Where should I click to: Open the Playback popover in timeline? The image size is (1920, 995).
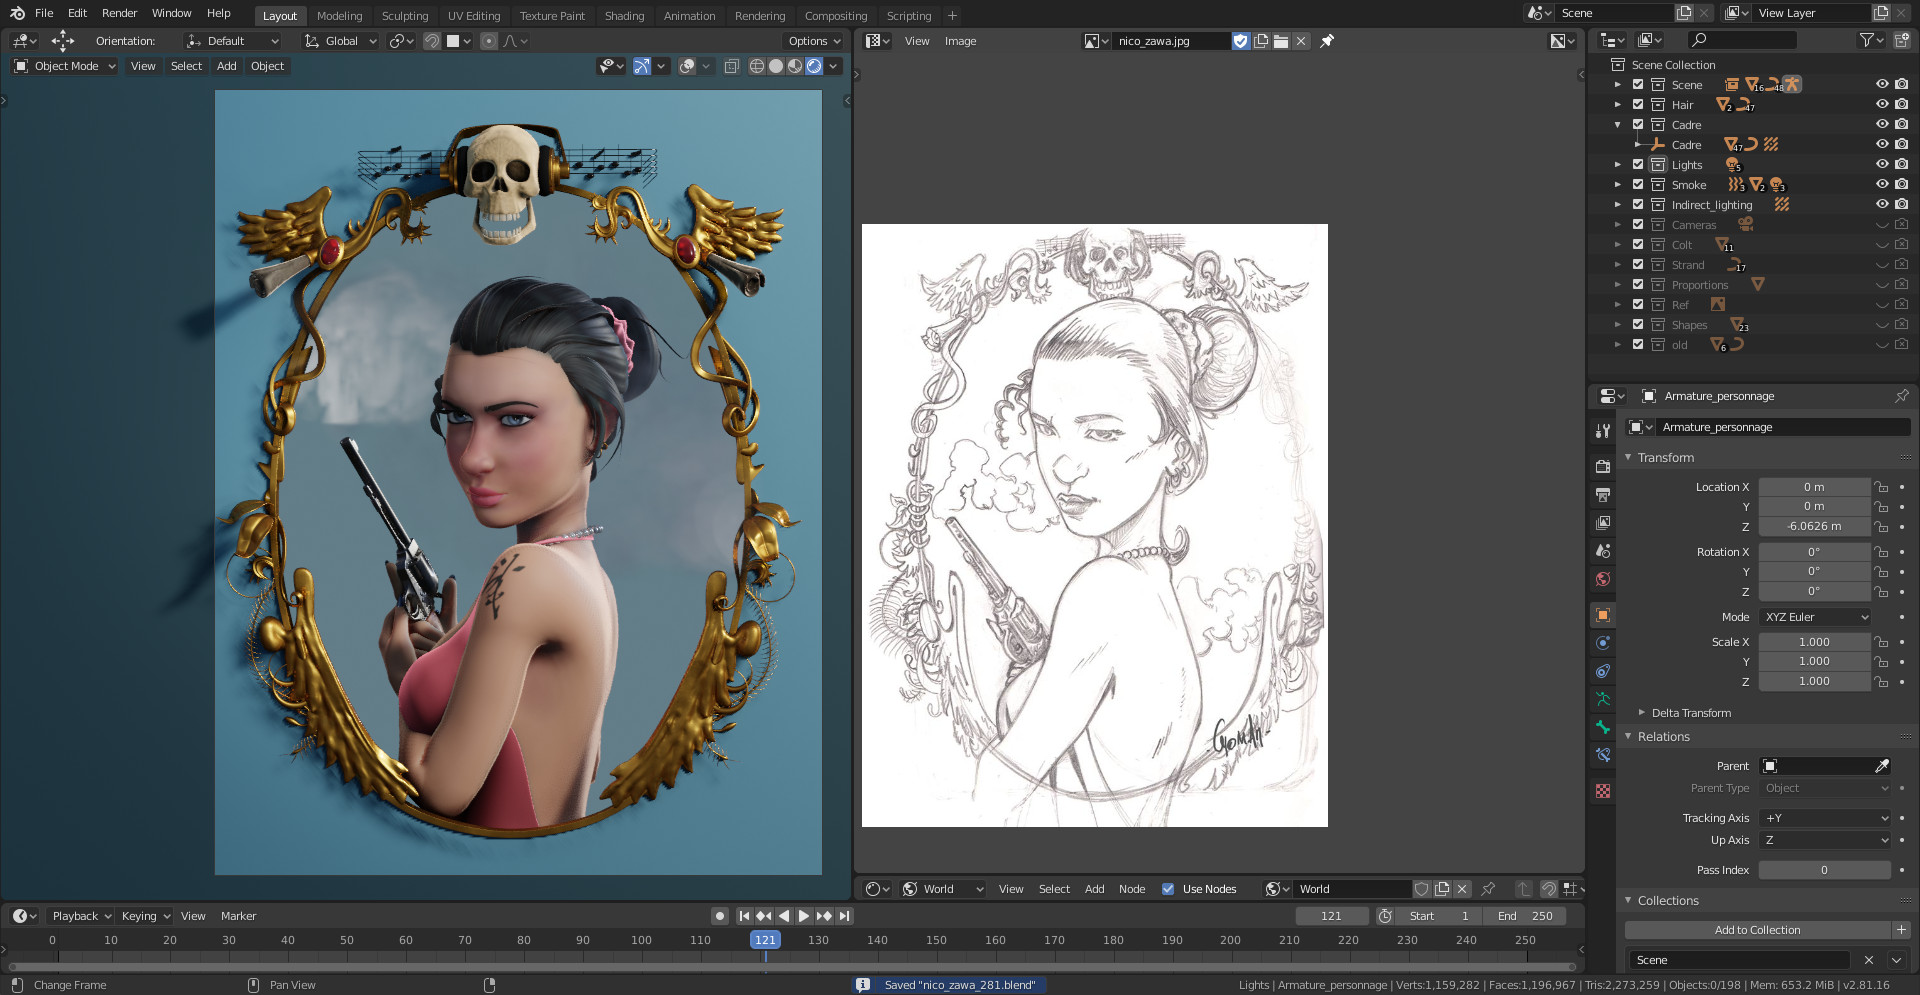tap(81, 916)
